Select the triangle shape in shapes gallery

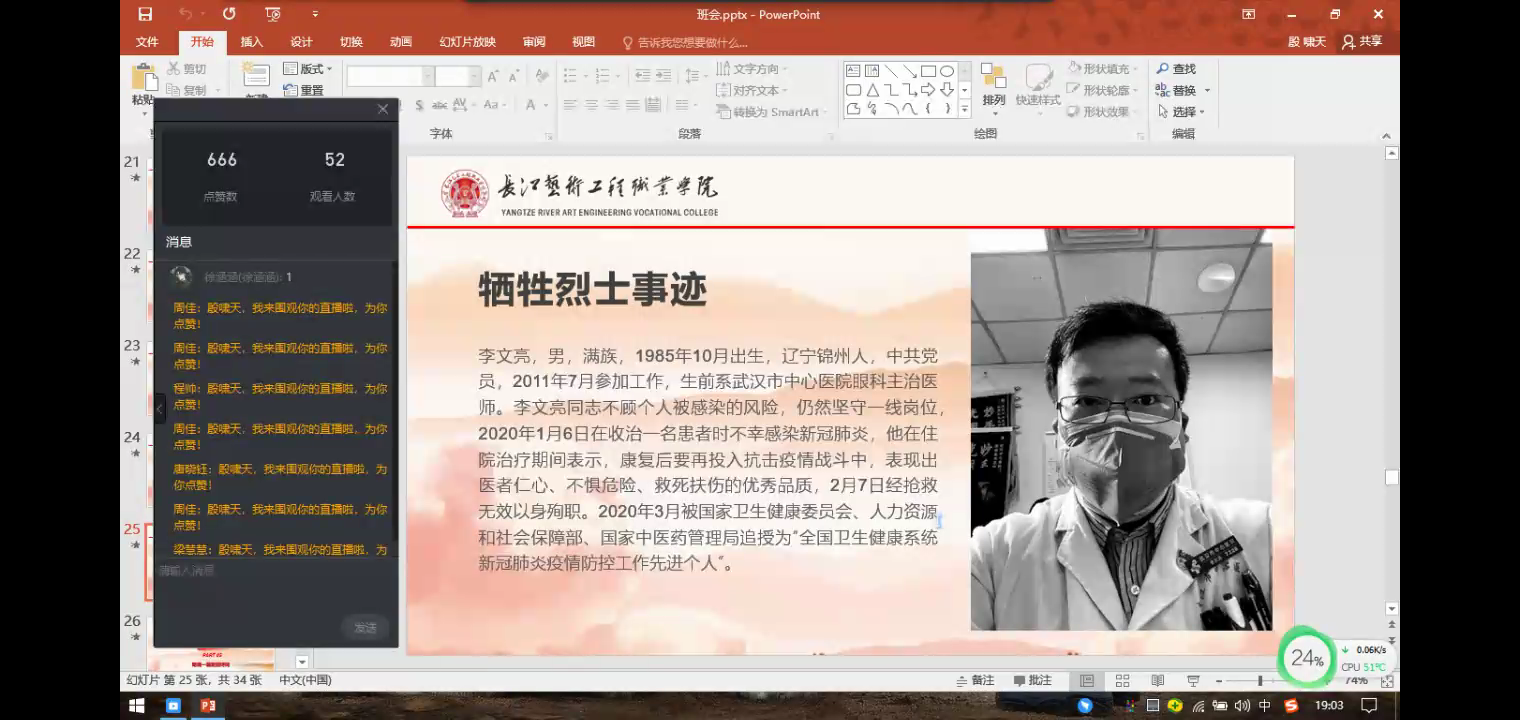tap(872, 90)
